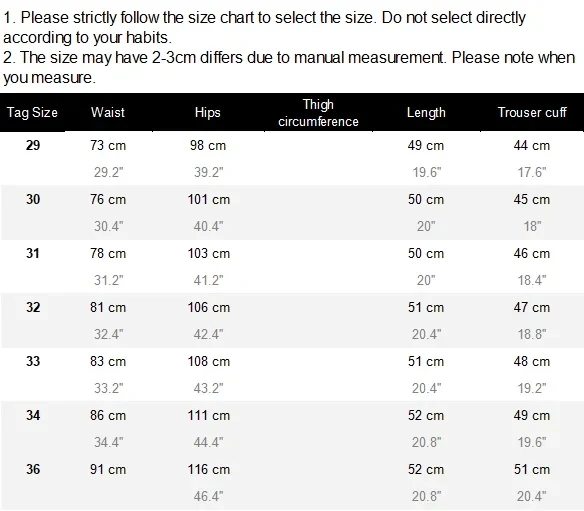This screenshot has width=584, height=511.
Task: Click the 116 cm hips value
Action: (x=209, y=469)
